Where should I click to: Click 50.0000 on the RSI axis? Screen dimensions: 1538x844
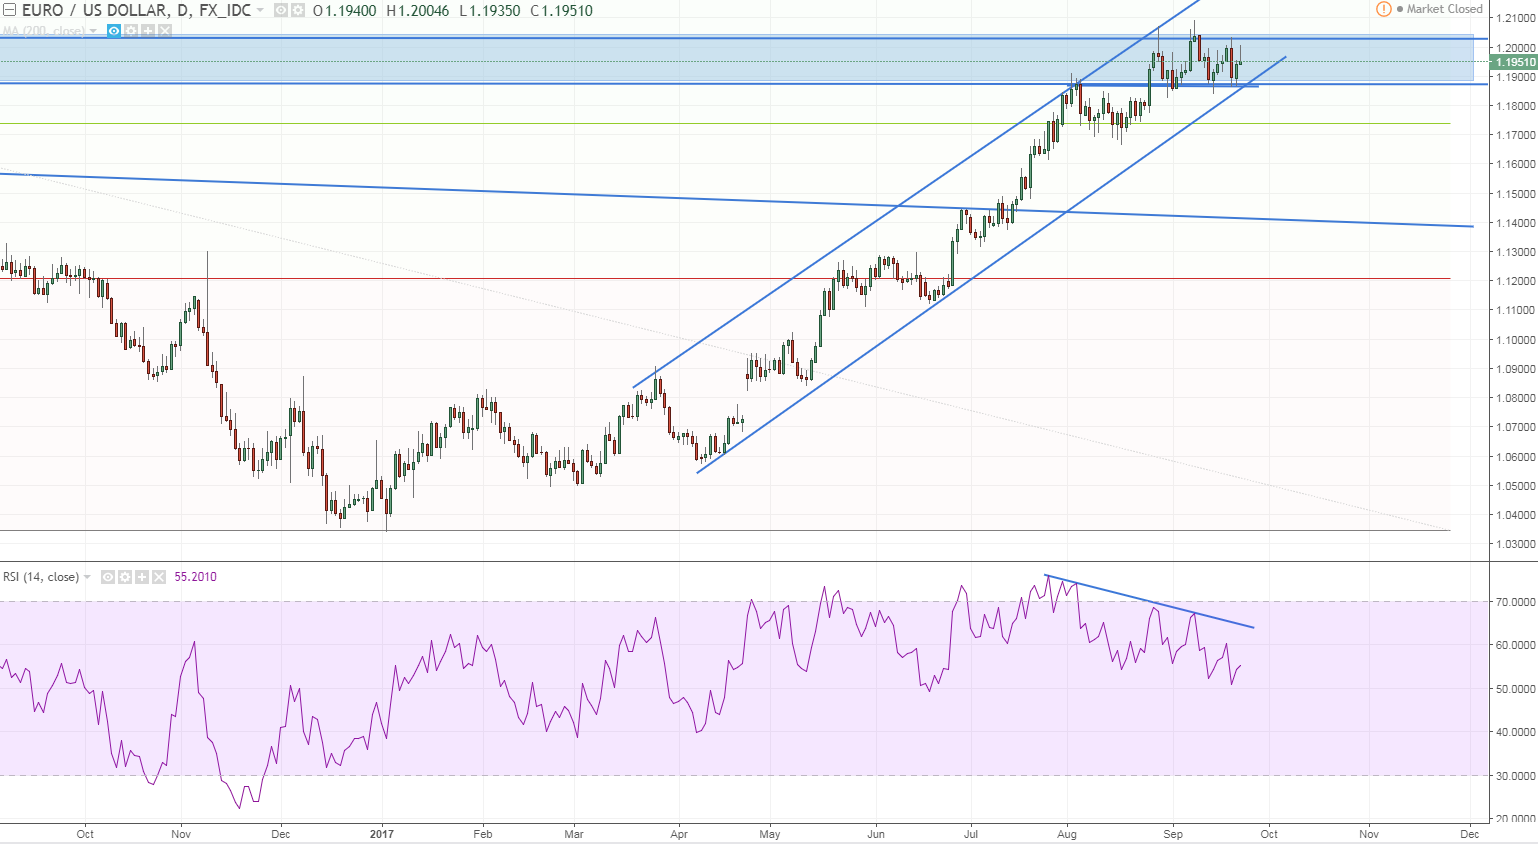1515,689
